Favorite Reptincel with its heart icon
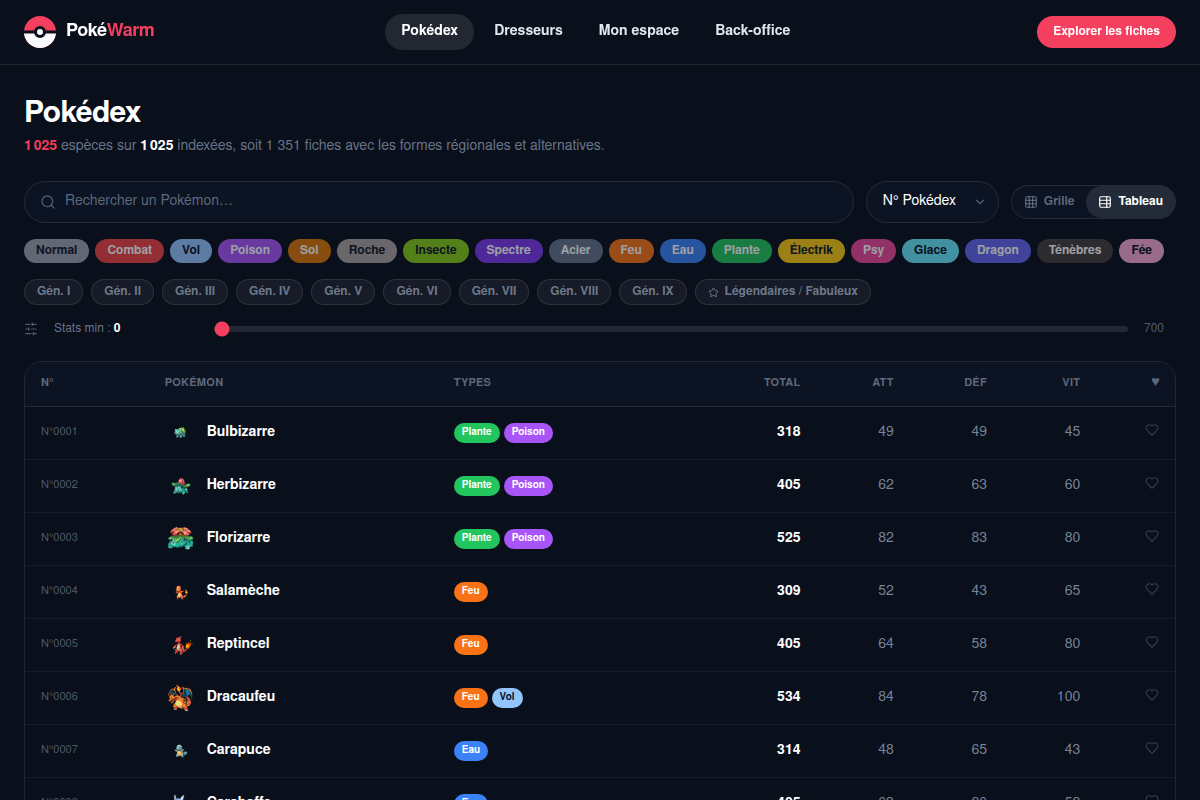1200x800 pixels. [1152, 642]
